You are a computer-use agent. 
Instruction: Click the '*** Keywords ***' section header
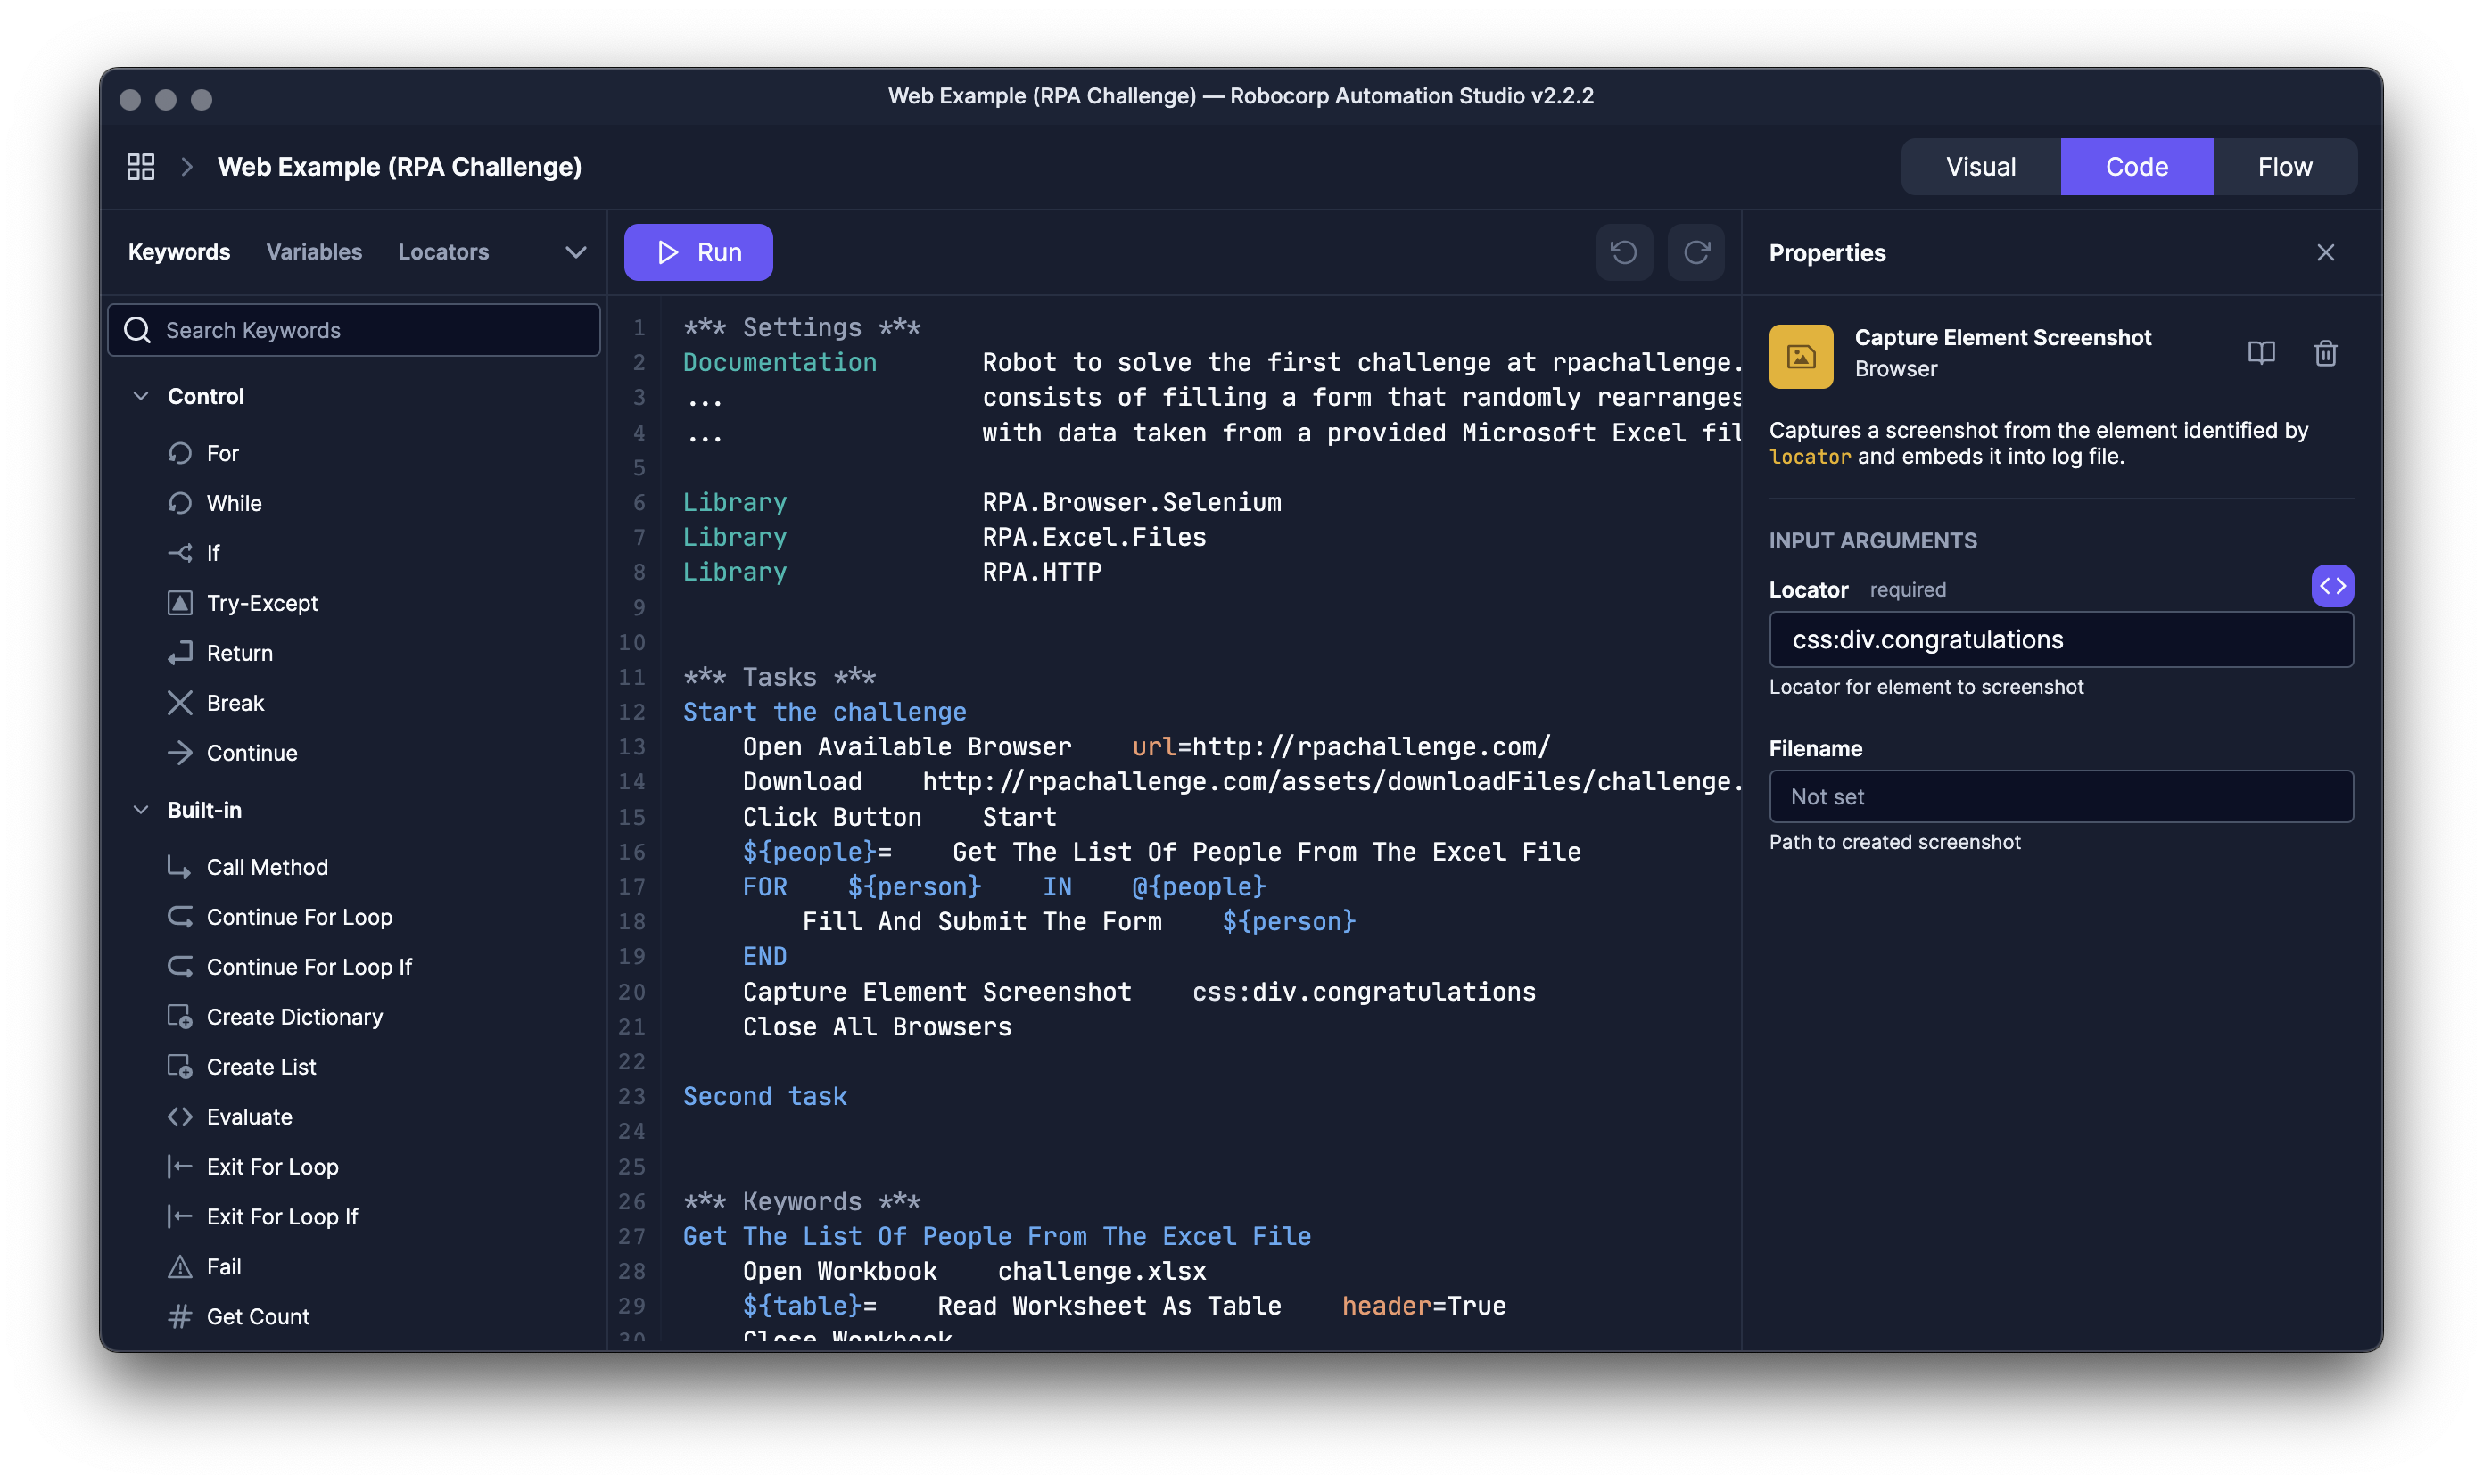pyautogui.click(x=802, y=1201)
